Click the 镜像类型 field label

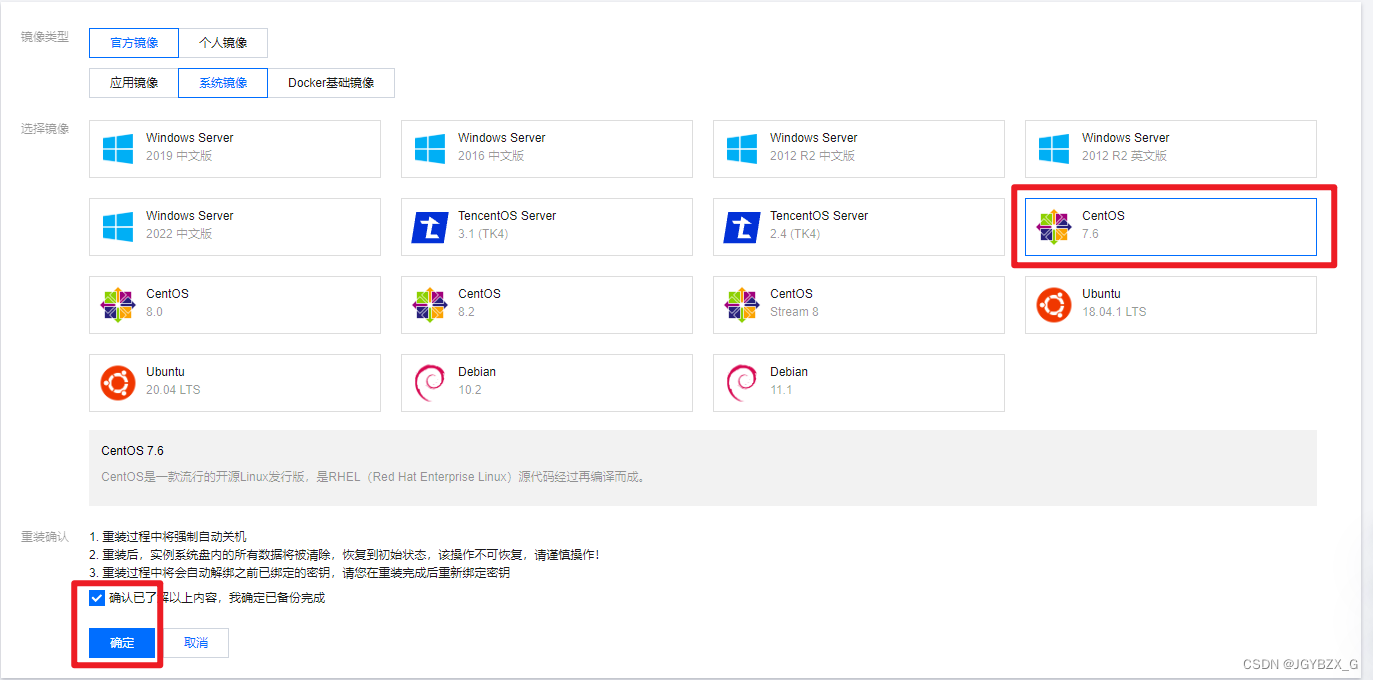pos(45,37)
